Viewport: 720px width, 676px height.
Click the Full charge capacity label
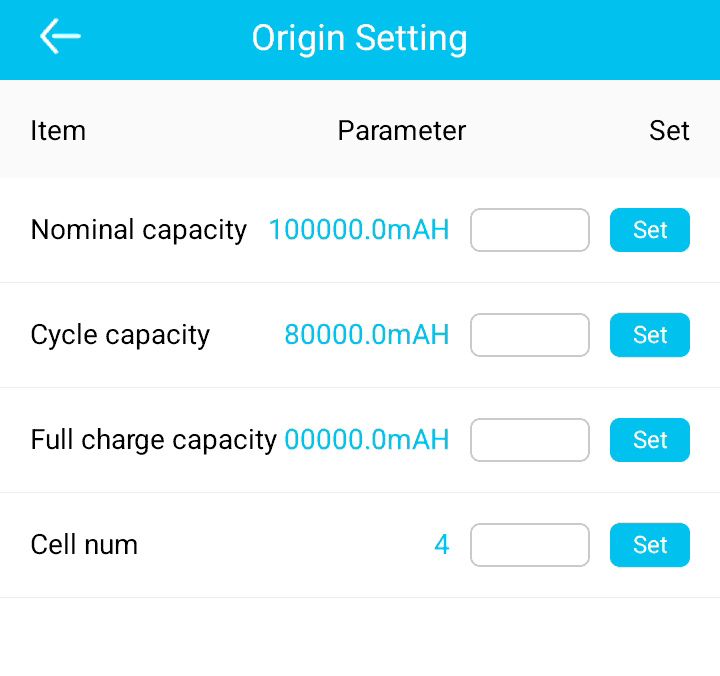(x=153, y=440)
